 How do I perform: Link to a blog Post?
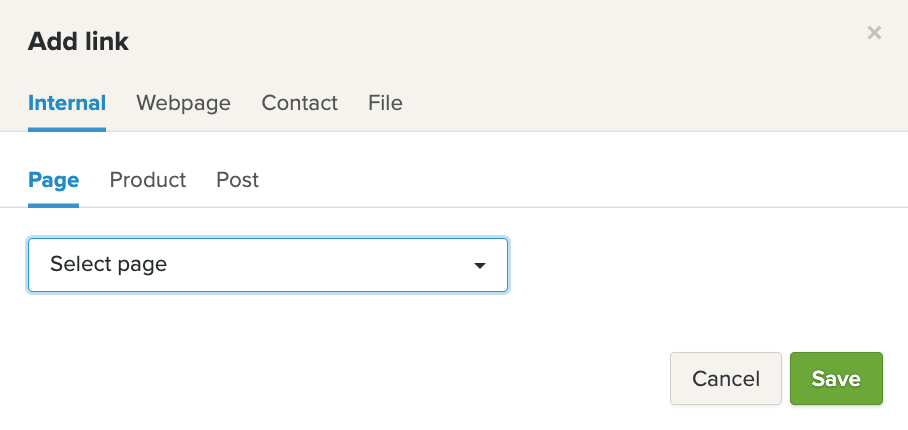[x=237, y=180]
